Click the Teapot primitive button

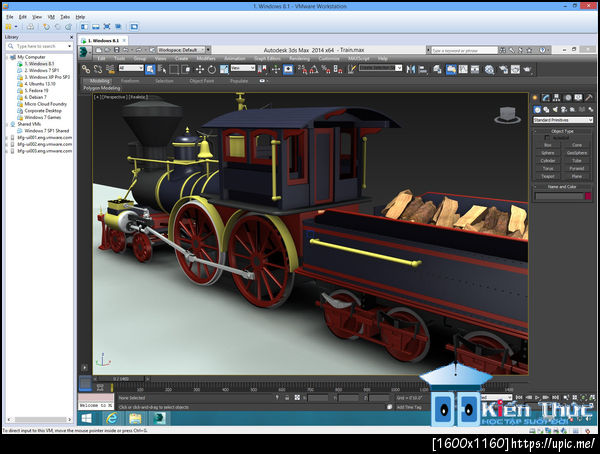click(x=547, y=176)
